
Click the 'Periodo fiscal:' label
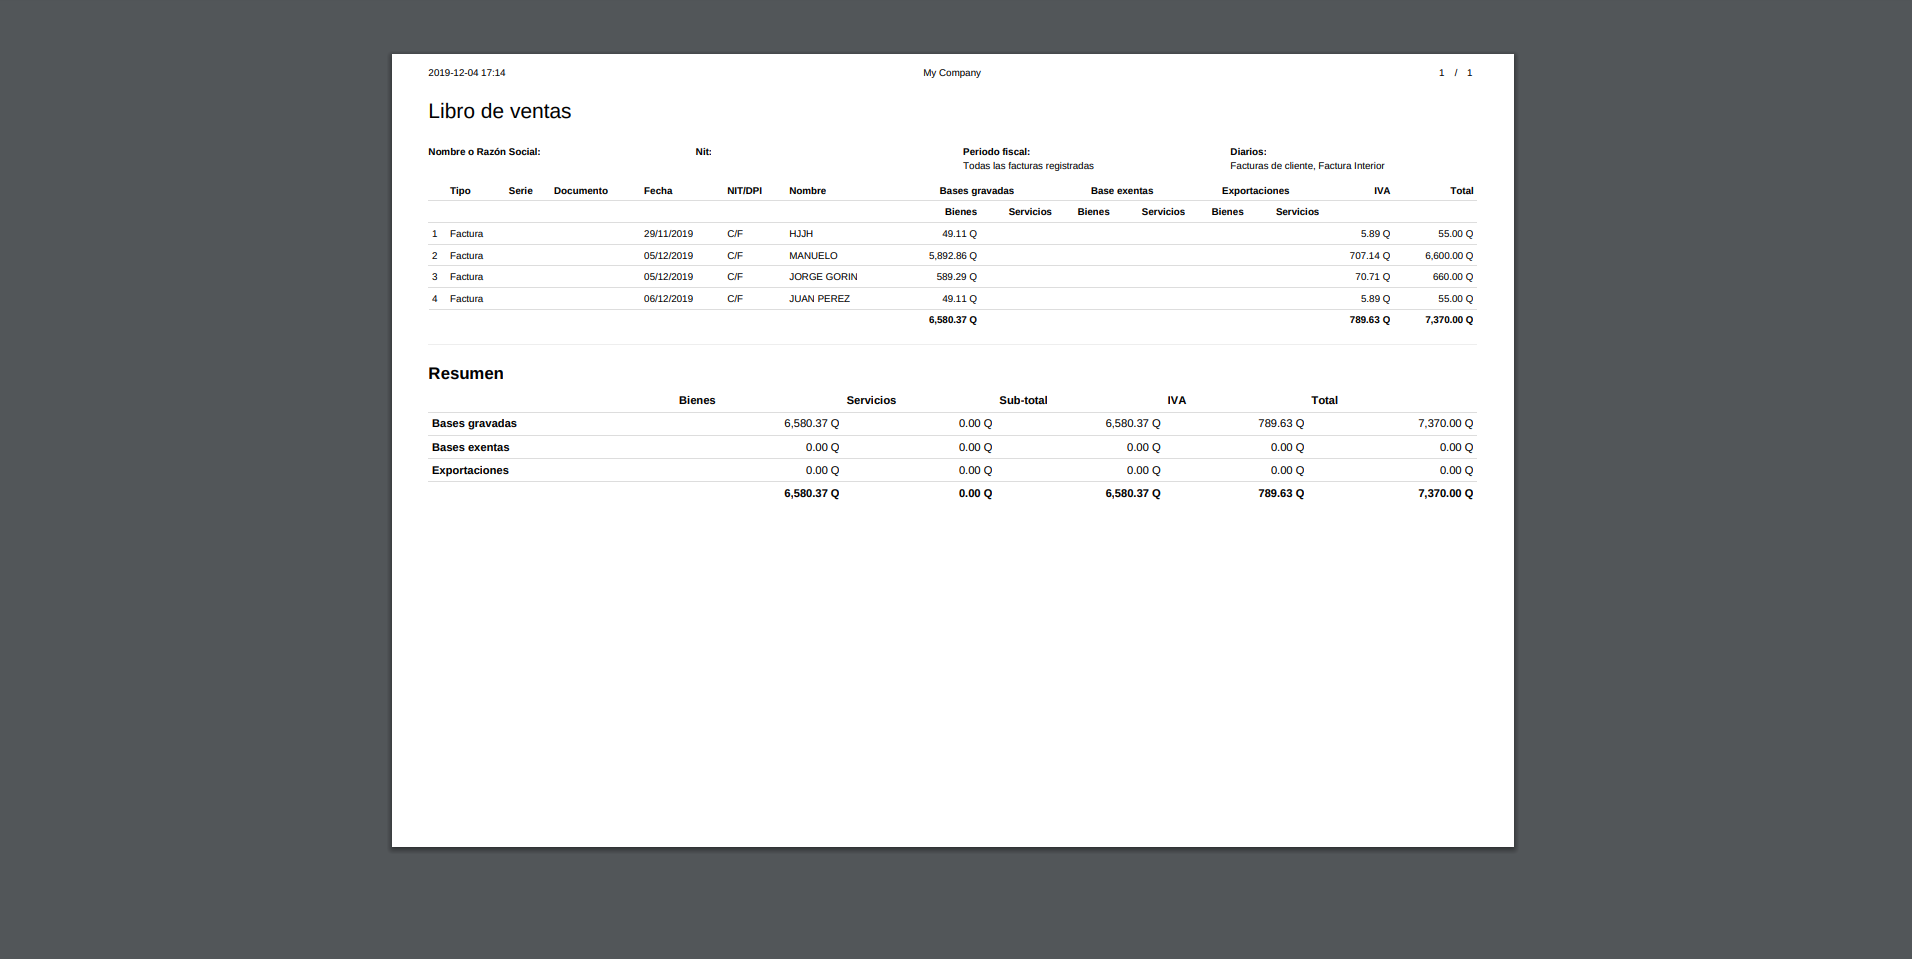point(996,152)
